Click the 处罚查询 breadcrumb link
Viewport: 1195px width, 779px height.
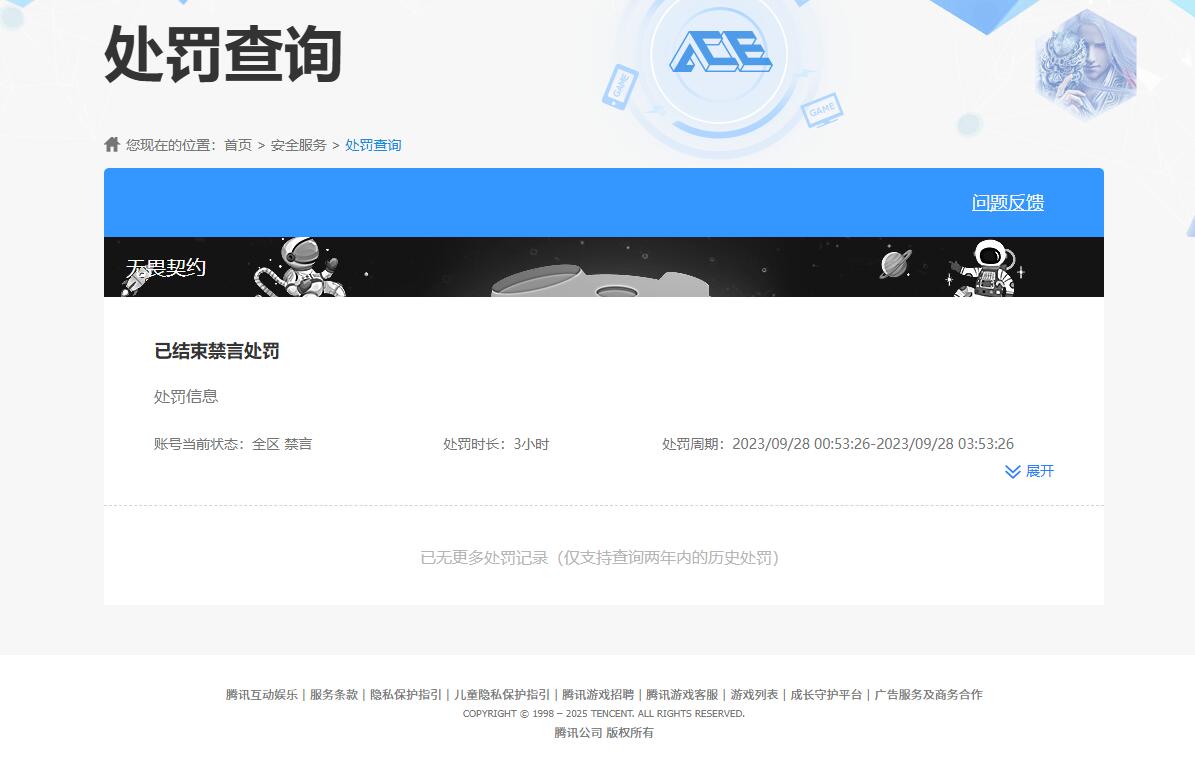tap(373, 145)
